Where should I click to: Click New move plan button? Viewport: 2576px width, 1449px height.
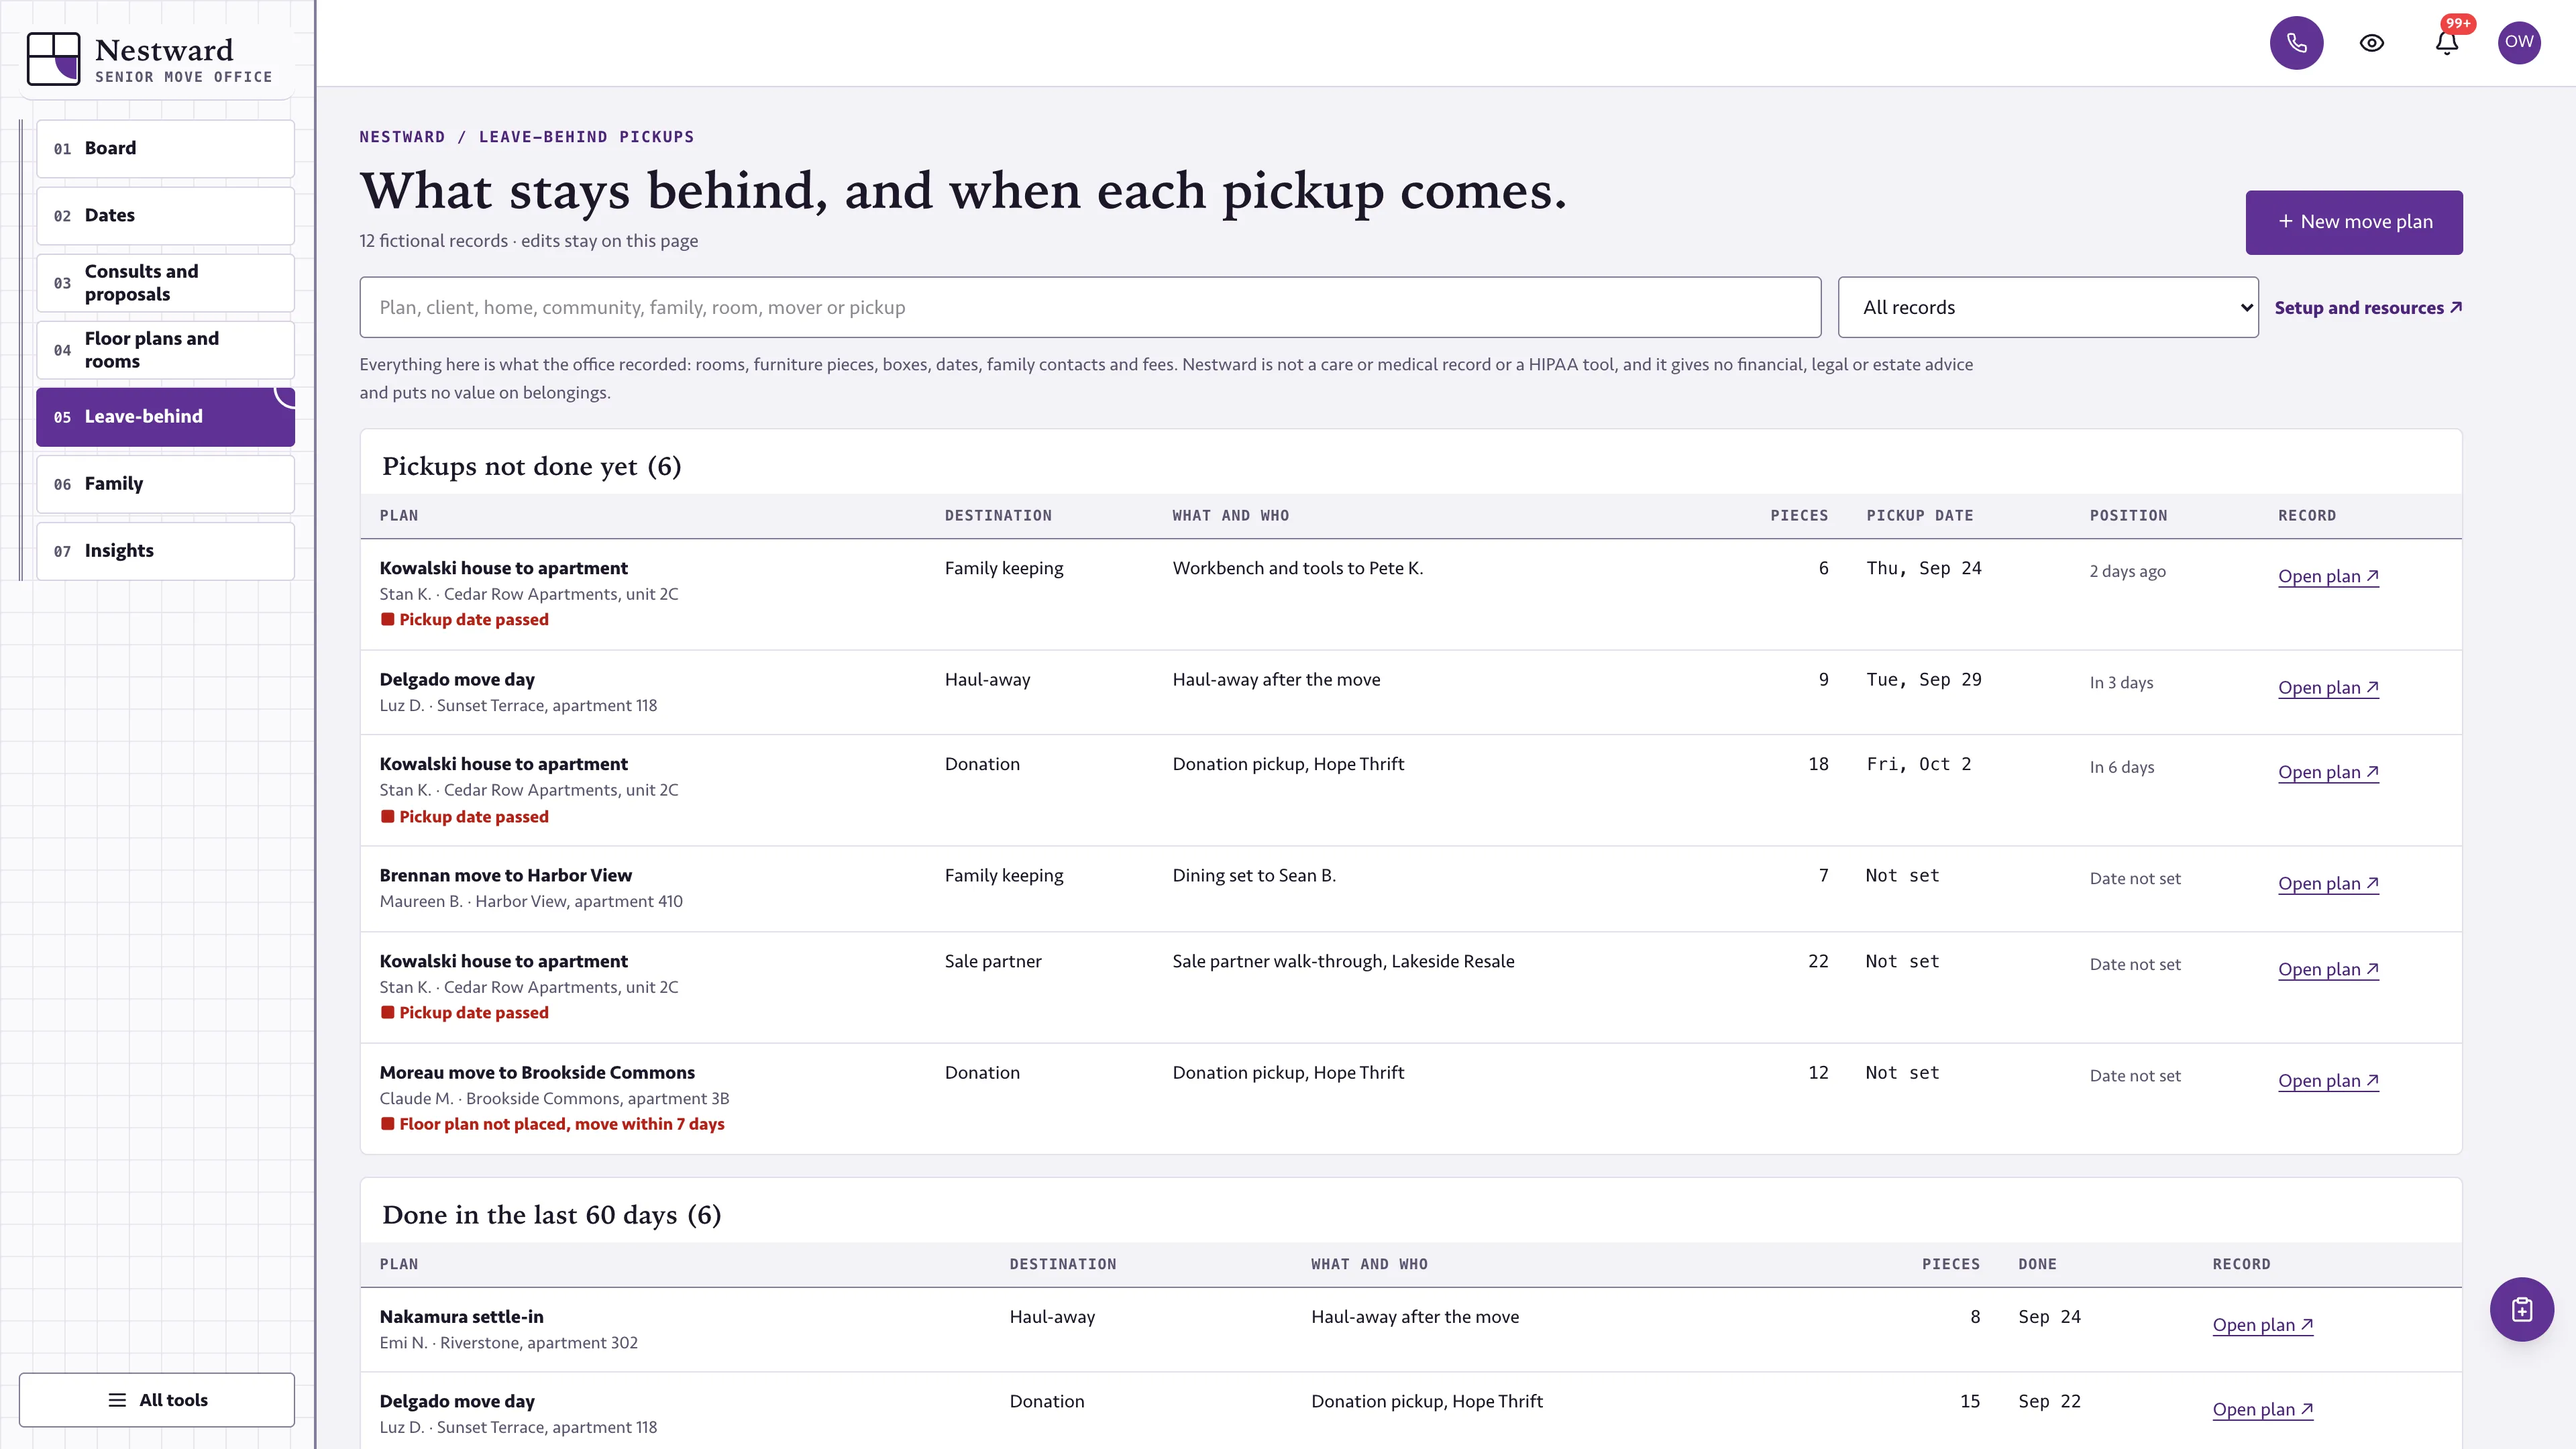tap(2354, 222)
